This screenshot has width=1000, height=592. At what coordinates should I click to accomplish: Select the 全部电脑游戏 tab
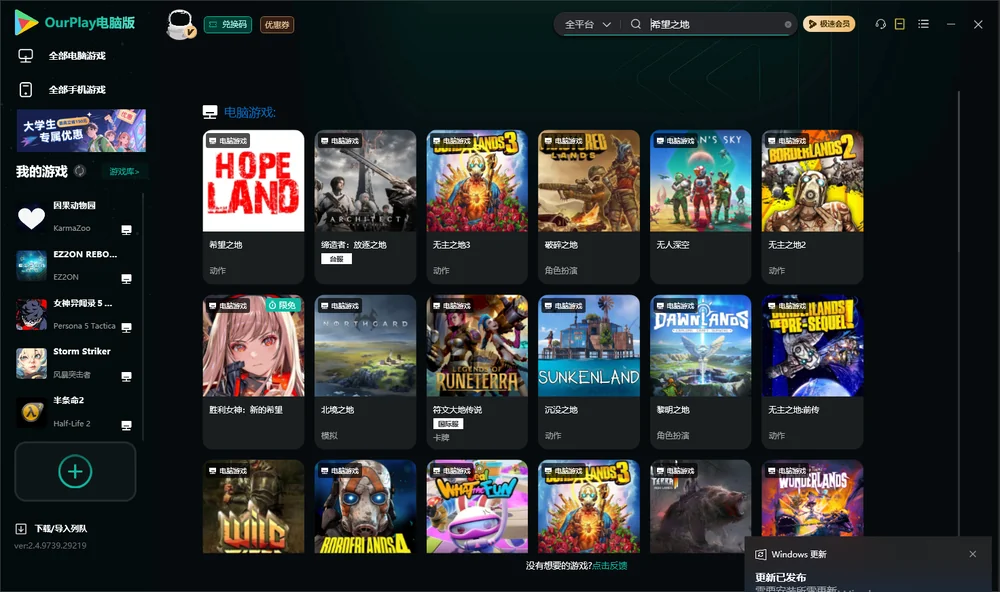[77, 56]
